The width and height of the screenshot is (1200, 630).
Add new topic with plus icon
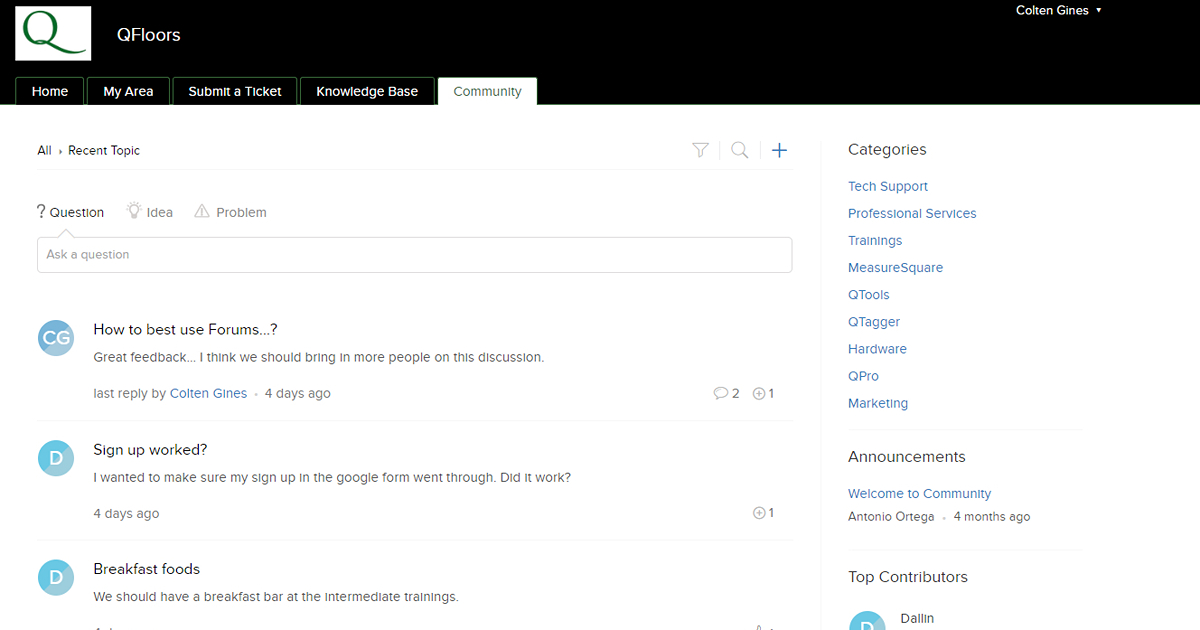(780, 150)
